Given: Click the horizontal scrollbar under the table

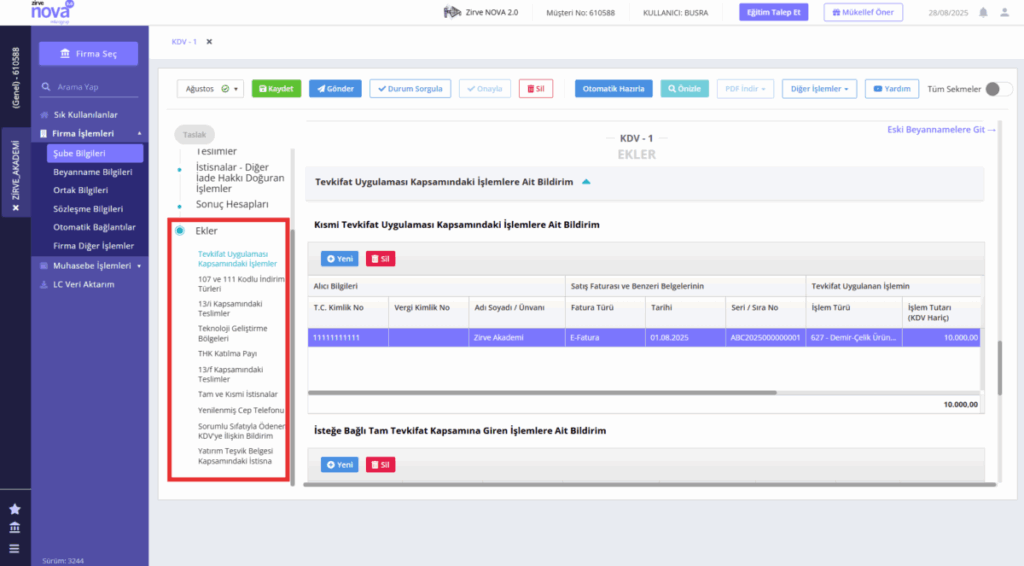Looking at the screenshot, I should 542,393.
